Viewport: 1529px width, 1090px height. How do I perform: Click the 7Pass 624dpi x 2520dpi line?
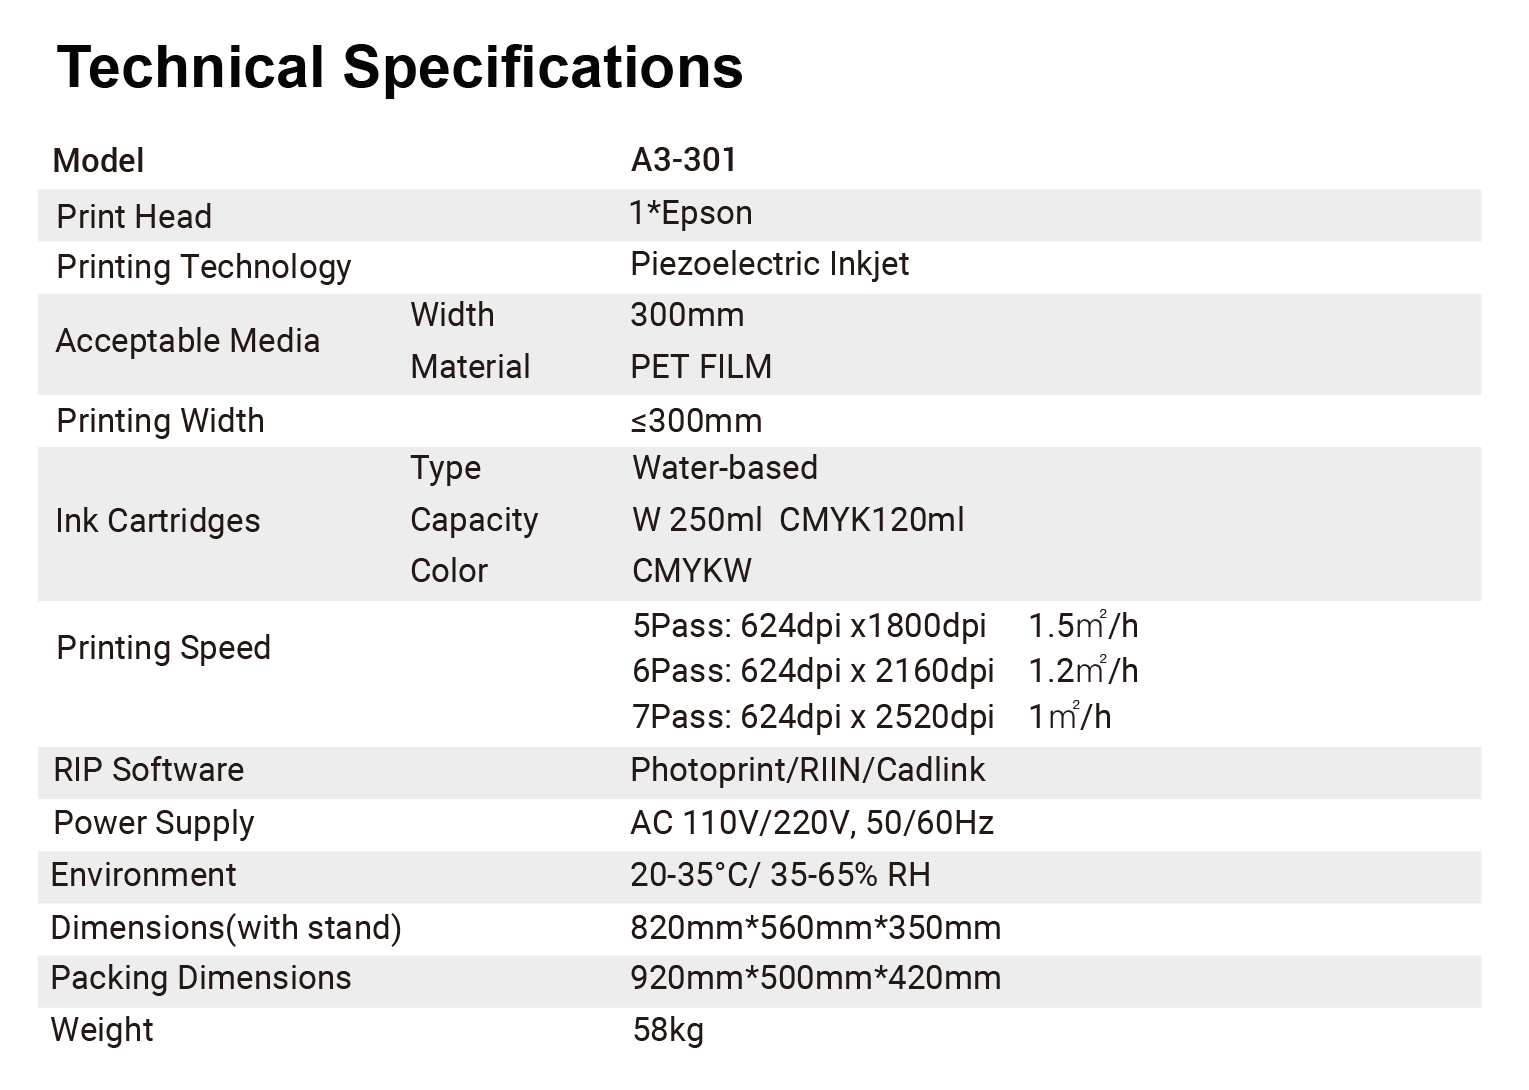click(x=813, y=717)
